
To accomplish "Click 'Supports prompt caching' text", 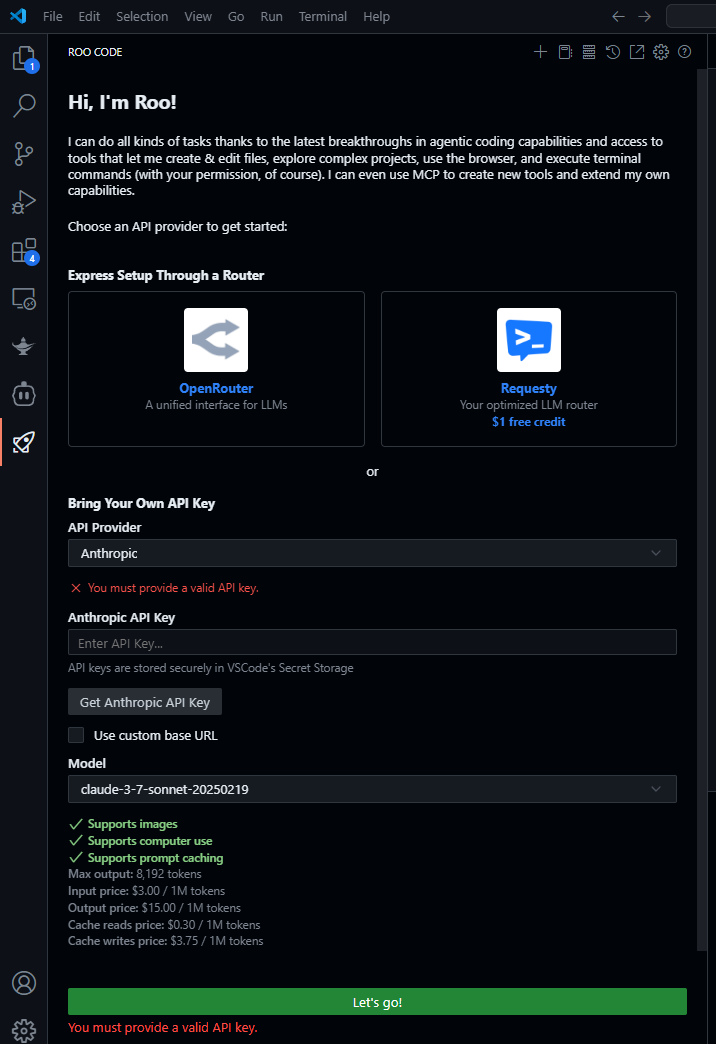I will 155,858.
